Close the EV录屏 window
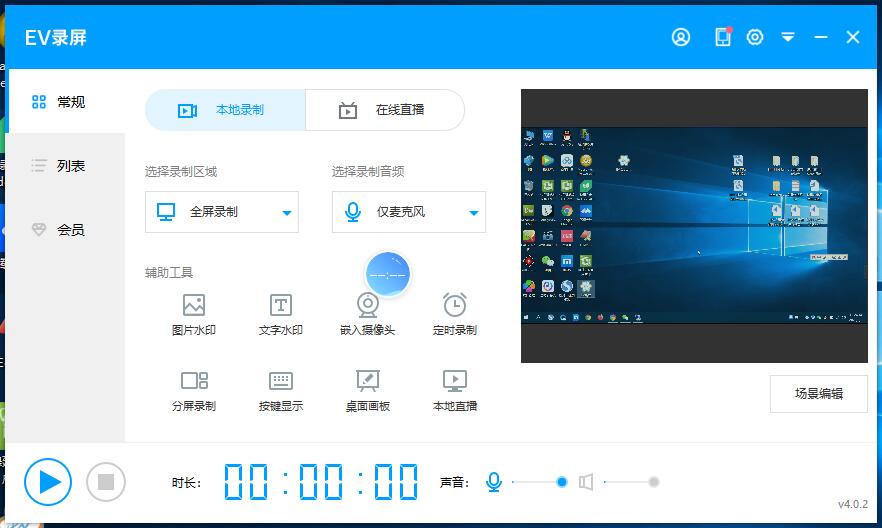Image resolution: width=882 pixels, height=528 pixels. 853,37
